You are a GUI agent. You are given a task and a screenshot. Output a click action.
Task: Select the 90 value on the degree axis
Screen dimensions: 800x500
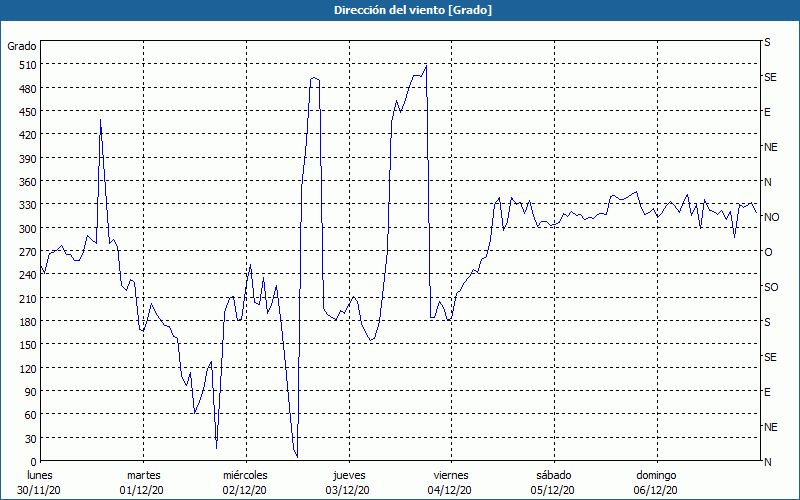tap(30, 392)
